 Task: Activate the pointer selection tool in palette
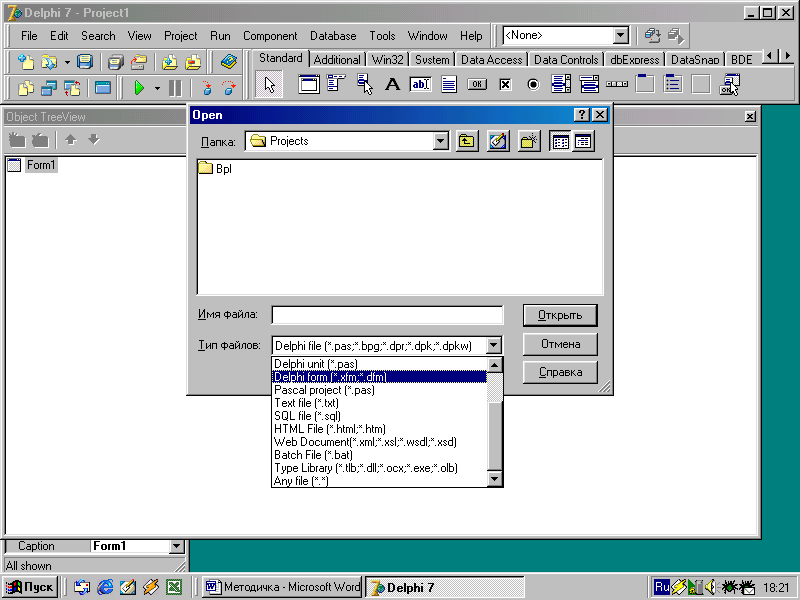click(269, 85)
